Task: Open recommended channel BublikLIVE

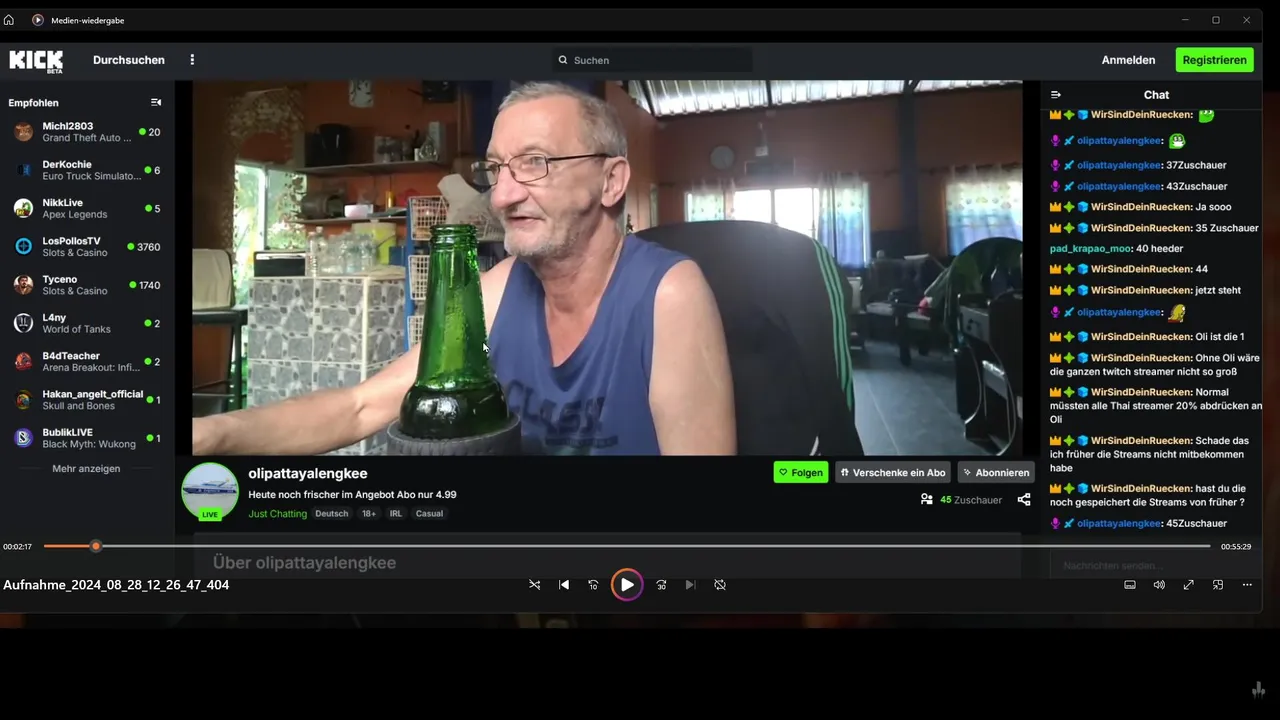Action: pos(87,438)
